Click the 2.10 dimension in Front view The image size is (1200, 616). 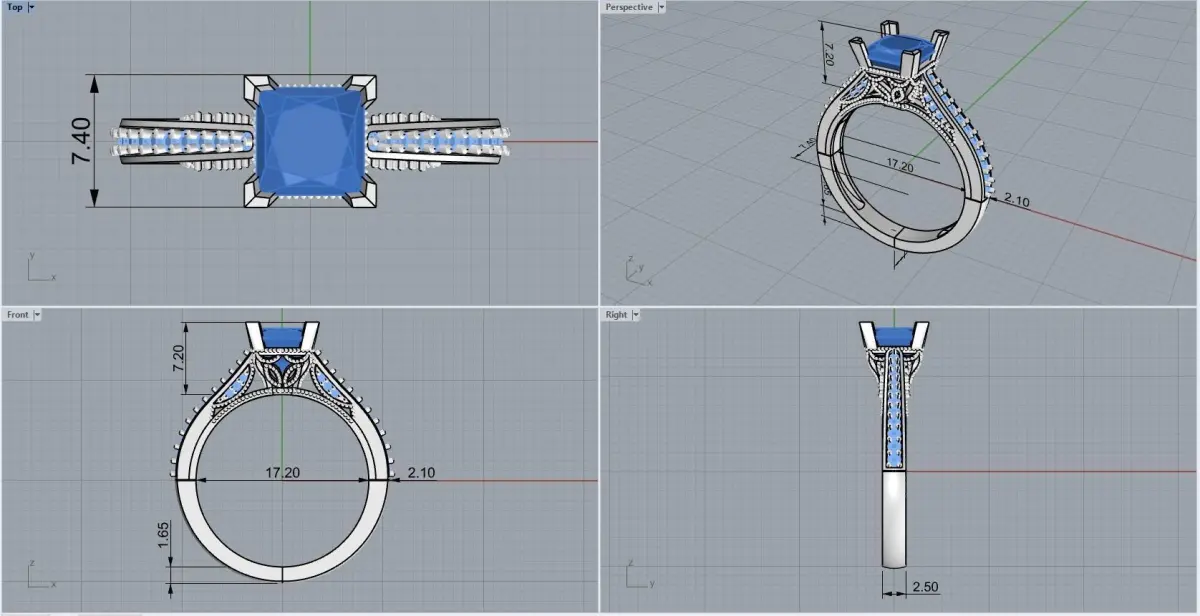(421, 472)
